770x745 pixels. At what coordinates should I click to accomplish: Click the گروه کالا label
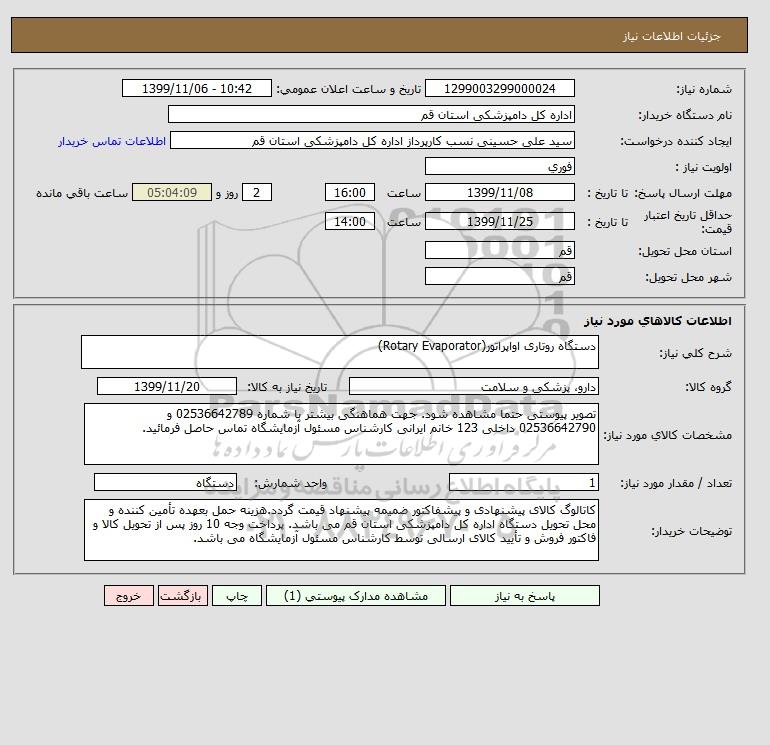point(708,387)
